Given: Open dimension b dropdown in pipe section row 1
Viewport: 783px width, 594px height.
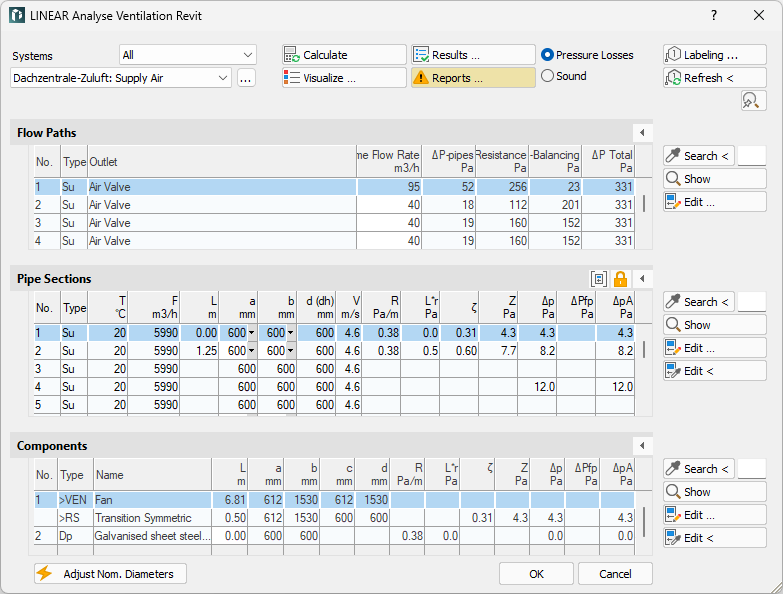Looking at the screenshot, I should [x=291, y=332].
